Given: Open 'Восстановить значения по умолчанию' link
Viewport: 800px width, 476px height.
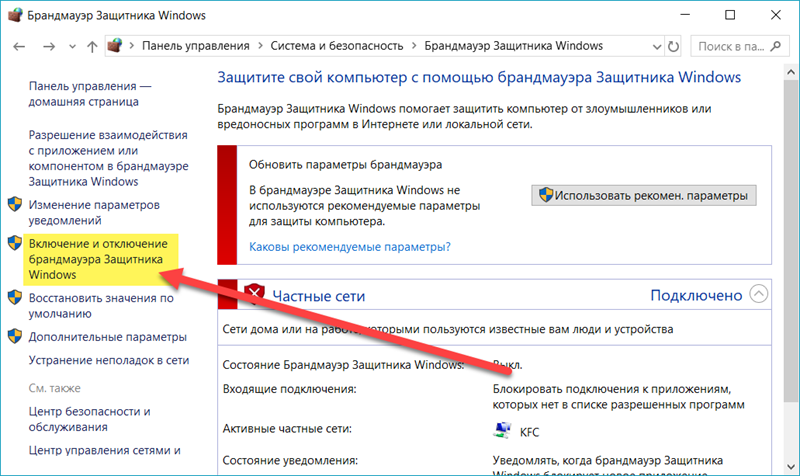Looking at the screenshot, I should (x=101, y=306).
